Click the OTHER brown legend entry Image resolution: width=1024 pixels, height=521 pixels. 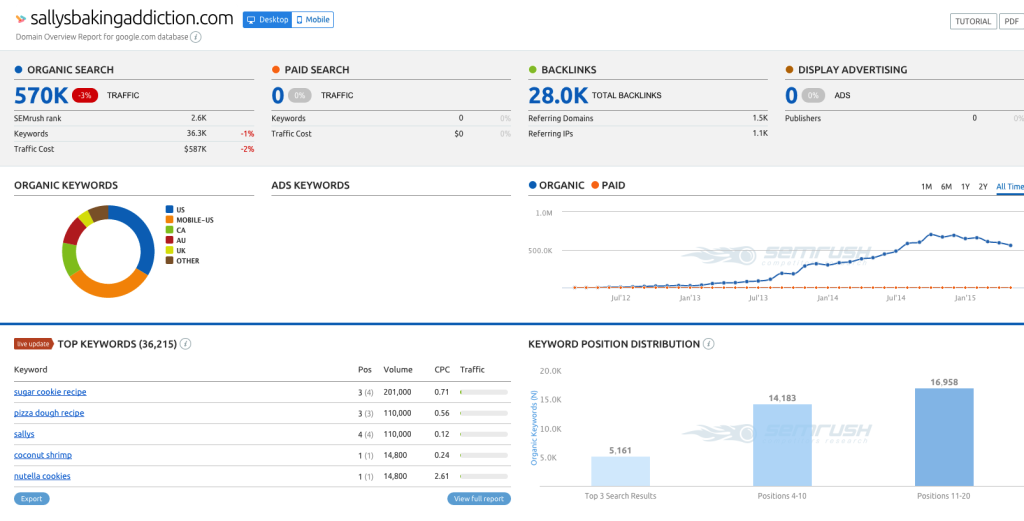tap(182, 260)
